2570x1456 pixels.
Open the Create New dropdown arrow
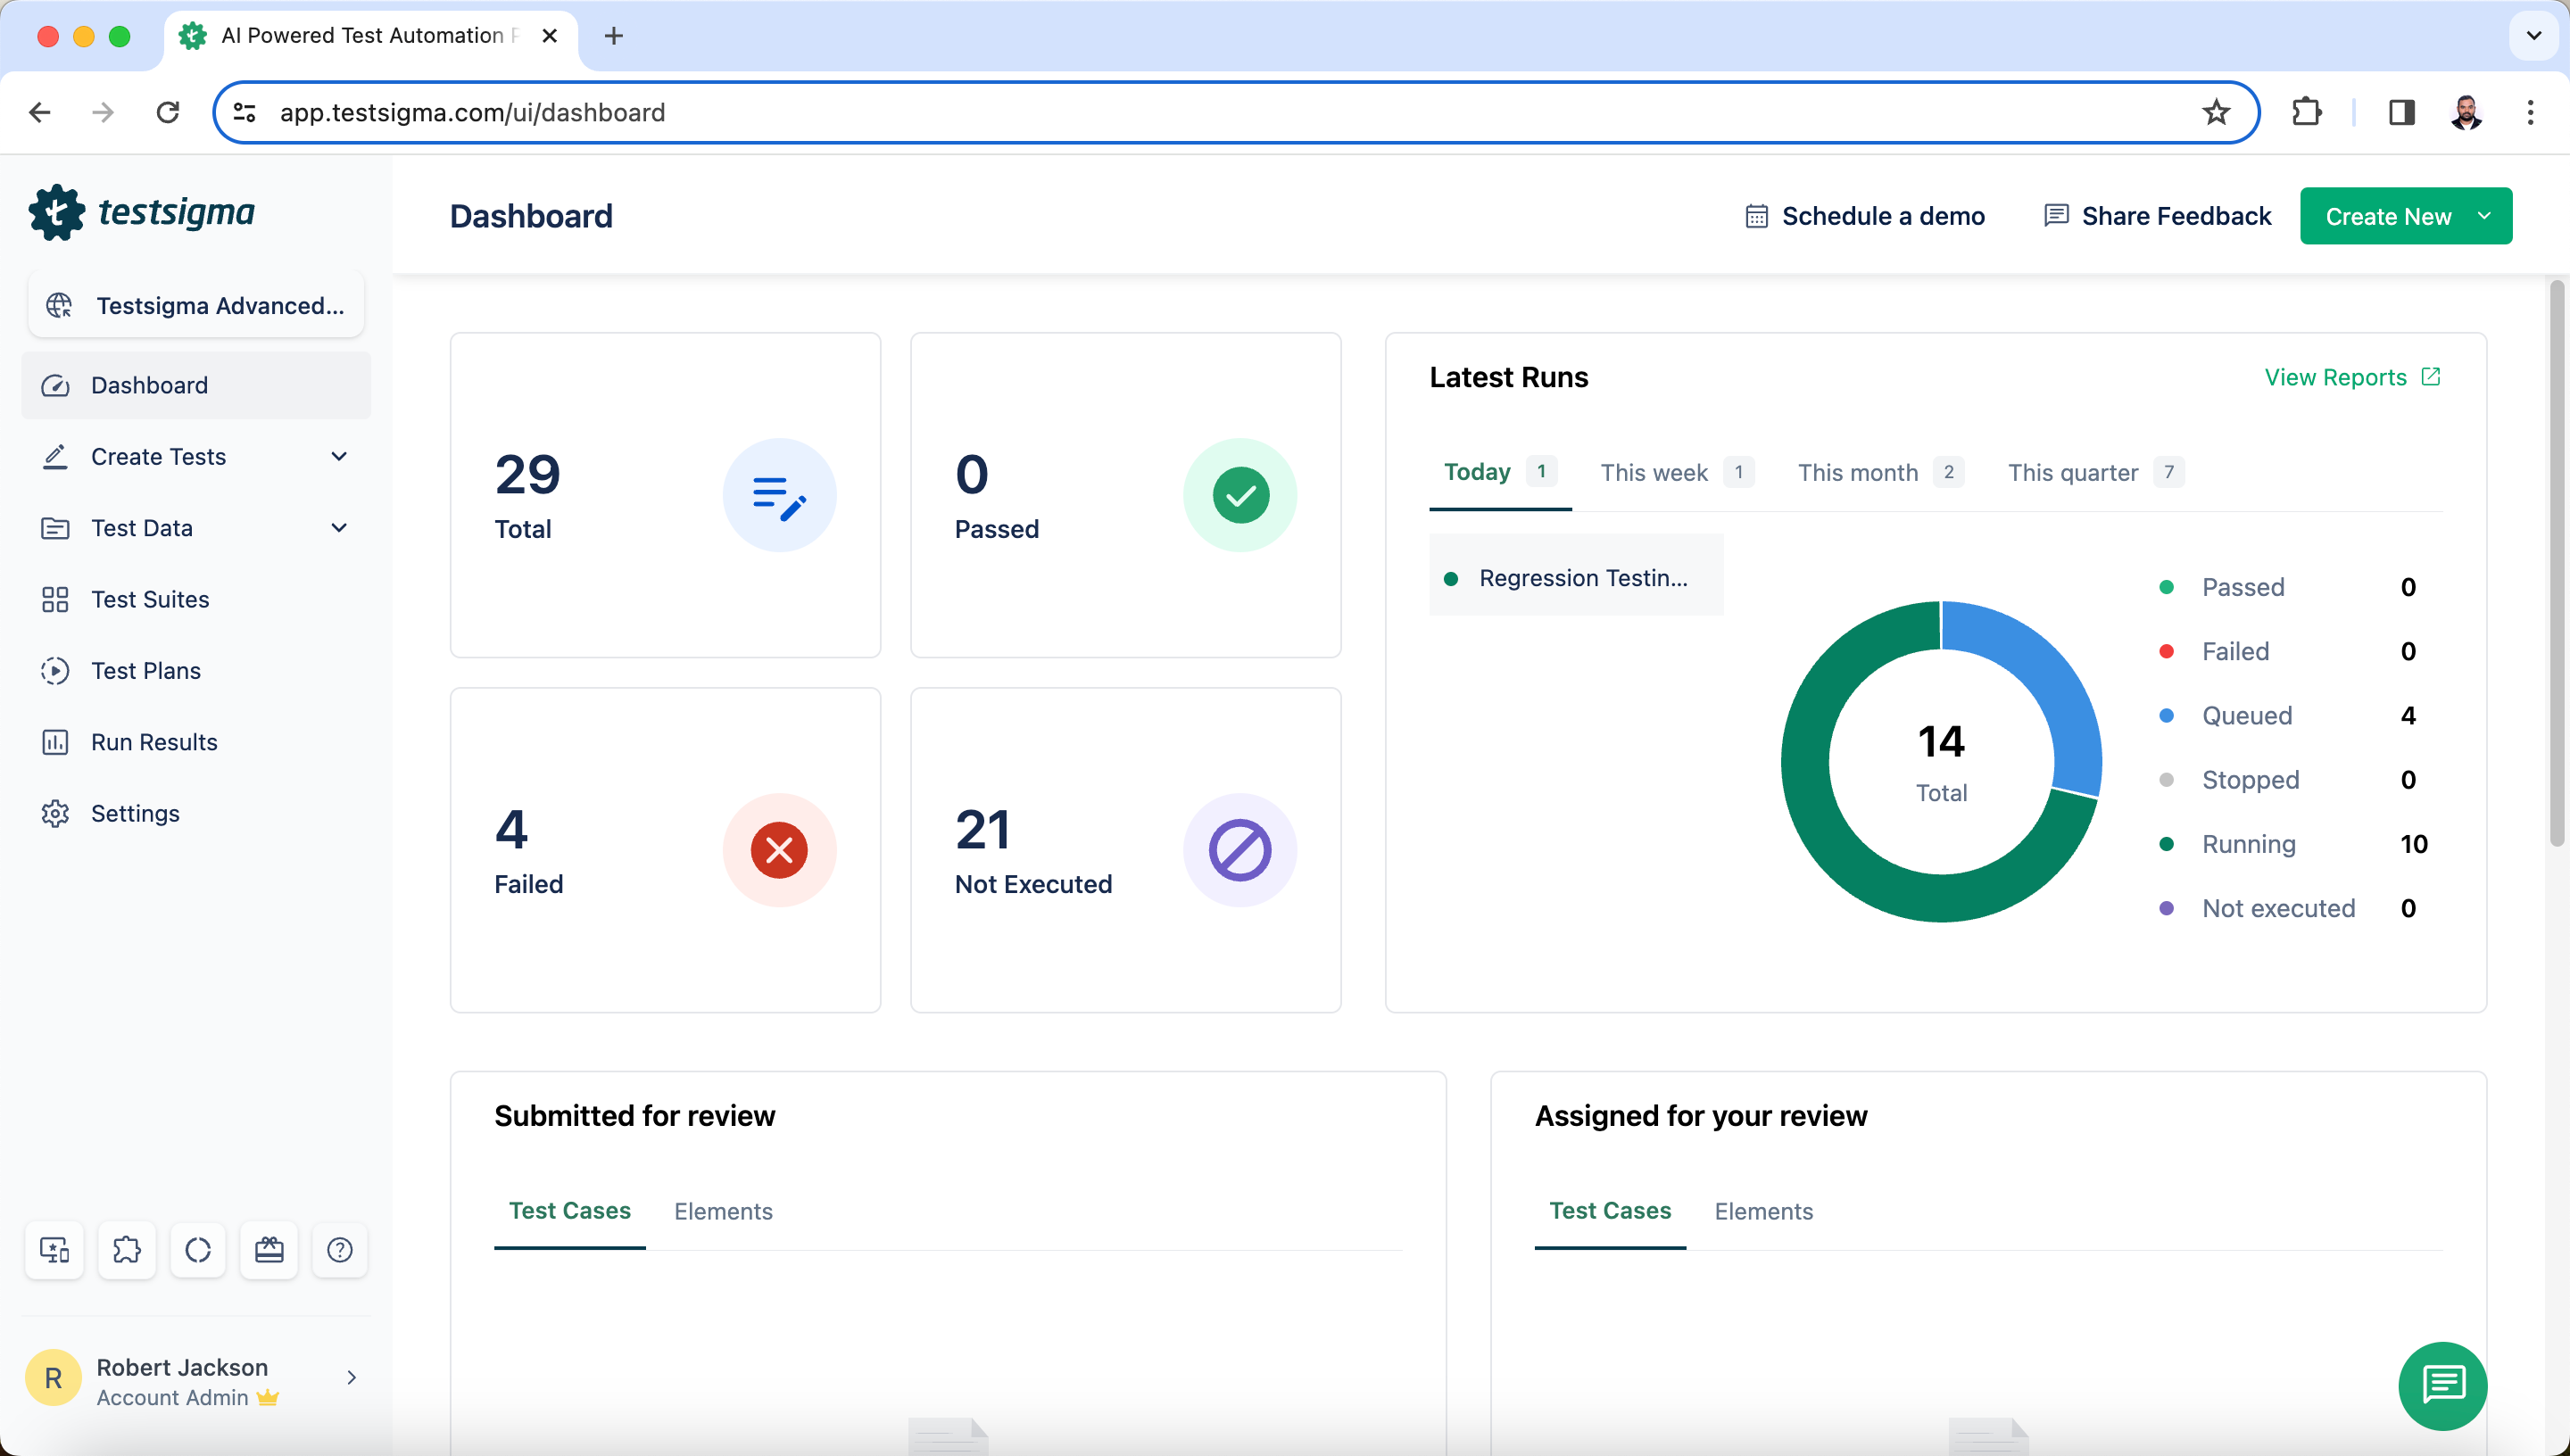2484,215
